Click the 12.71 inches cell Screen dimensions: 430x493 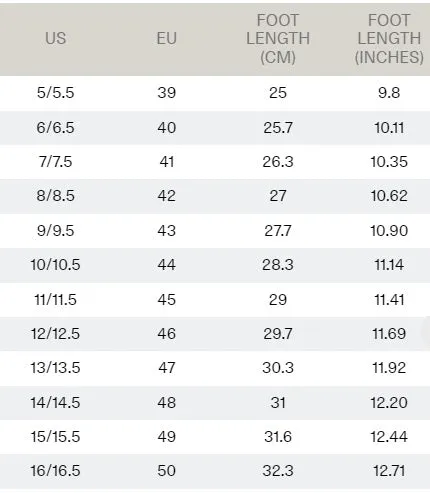tap(389, 471)
